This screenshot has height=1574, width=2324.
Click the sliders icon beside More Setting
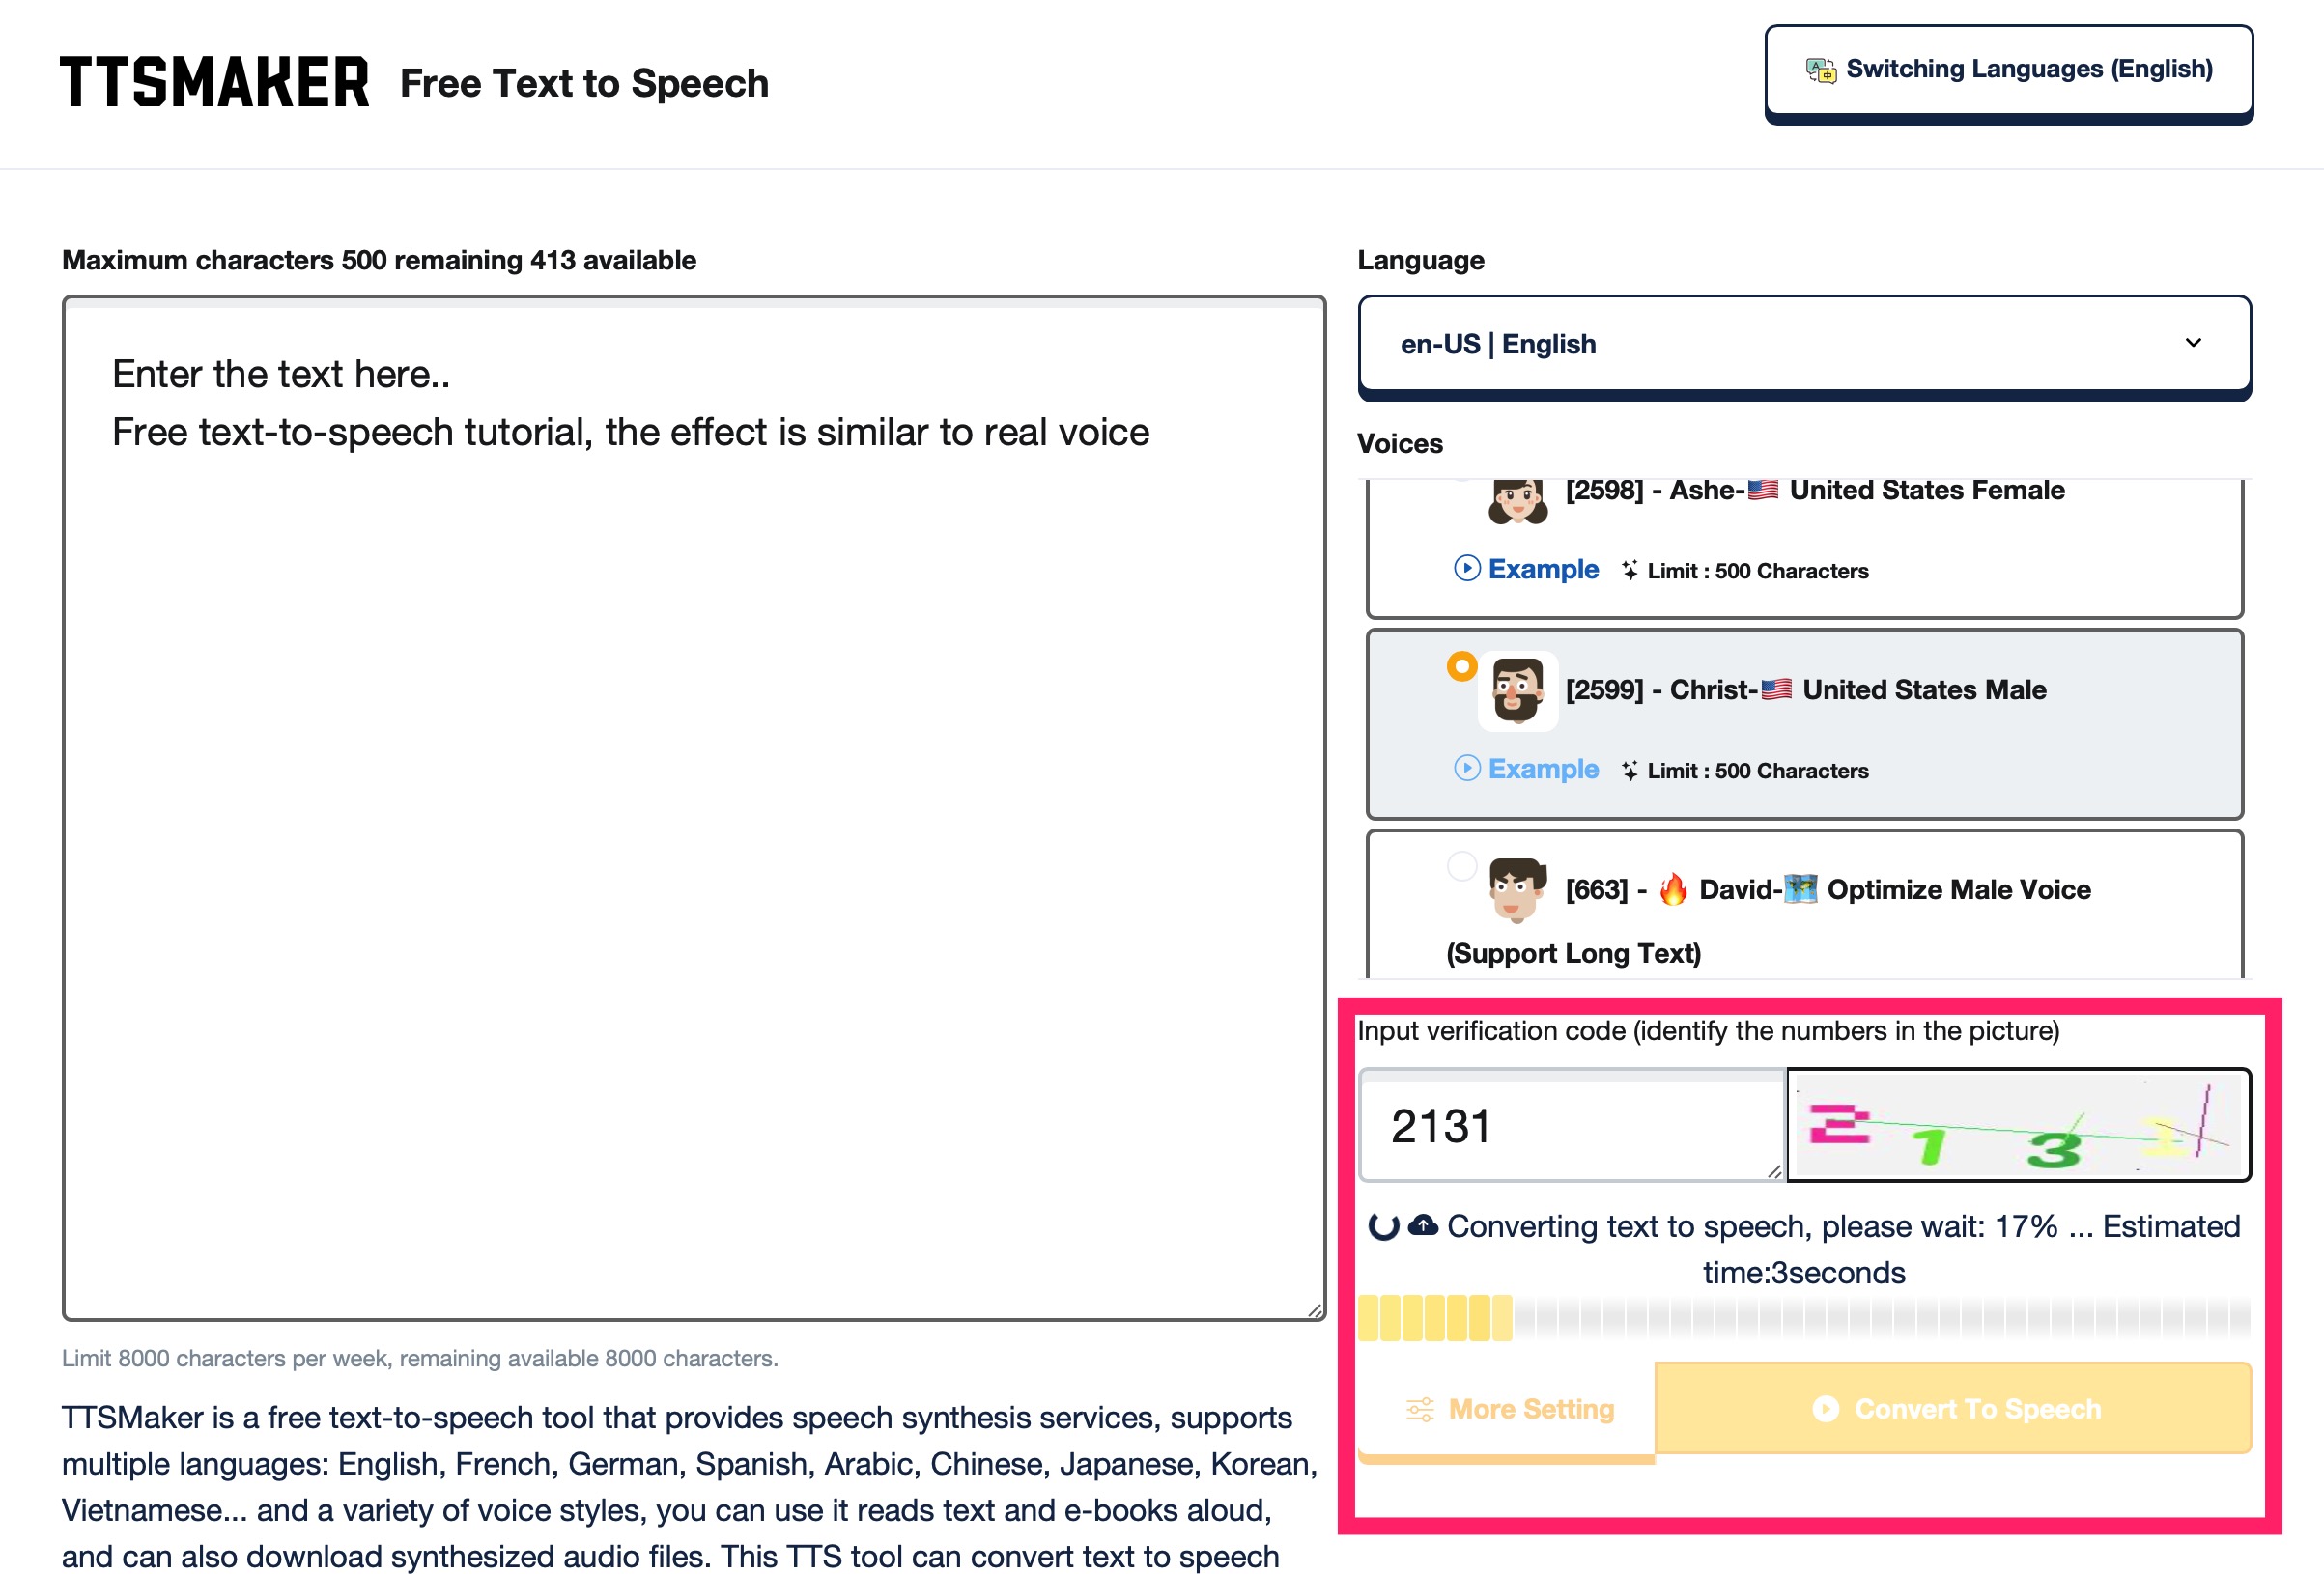point(1420,1409)
